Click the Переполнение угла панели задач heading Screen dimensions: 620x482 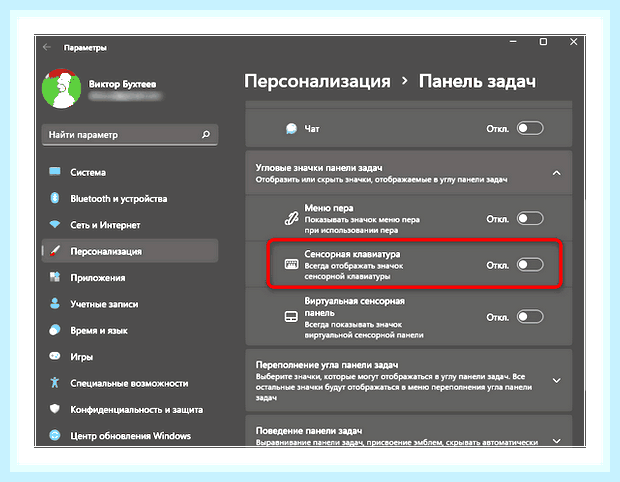[x=327, y=365]
